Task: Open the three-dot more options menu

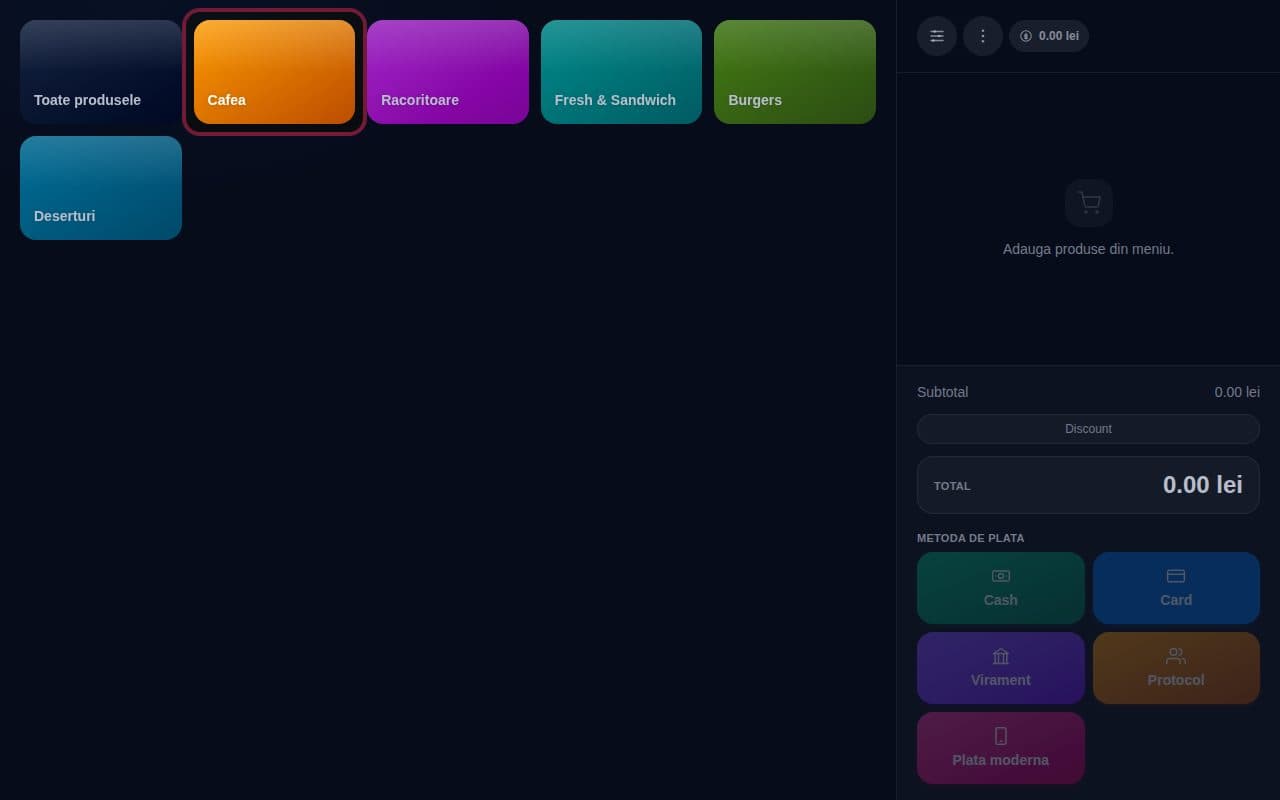Action: 983,36
